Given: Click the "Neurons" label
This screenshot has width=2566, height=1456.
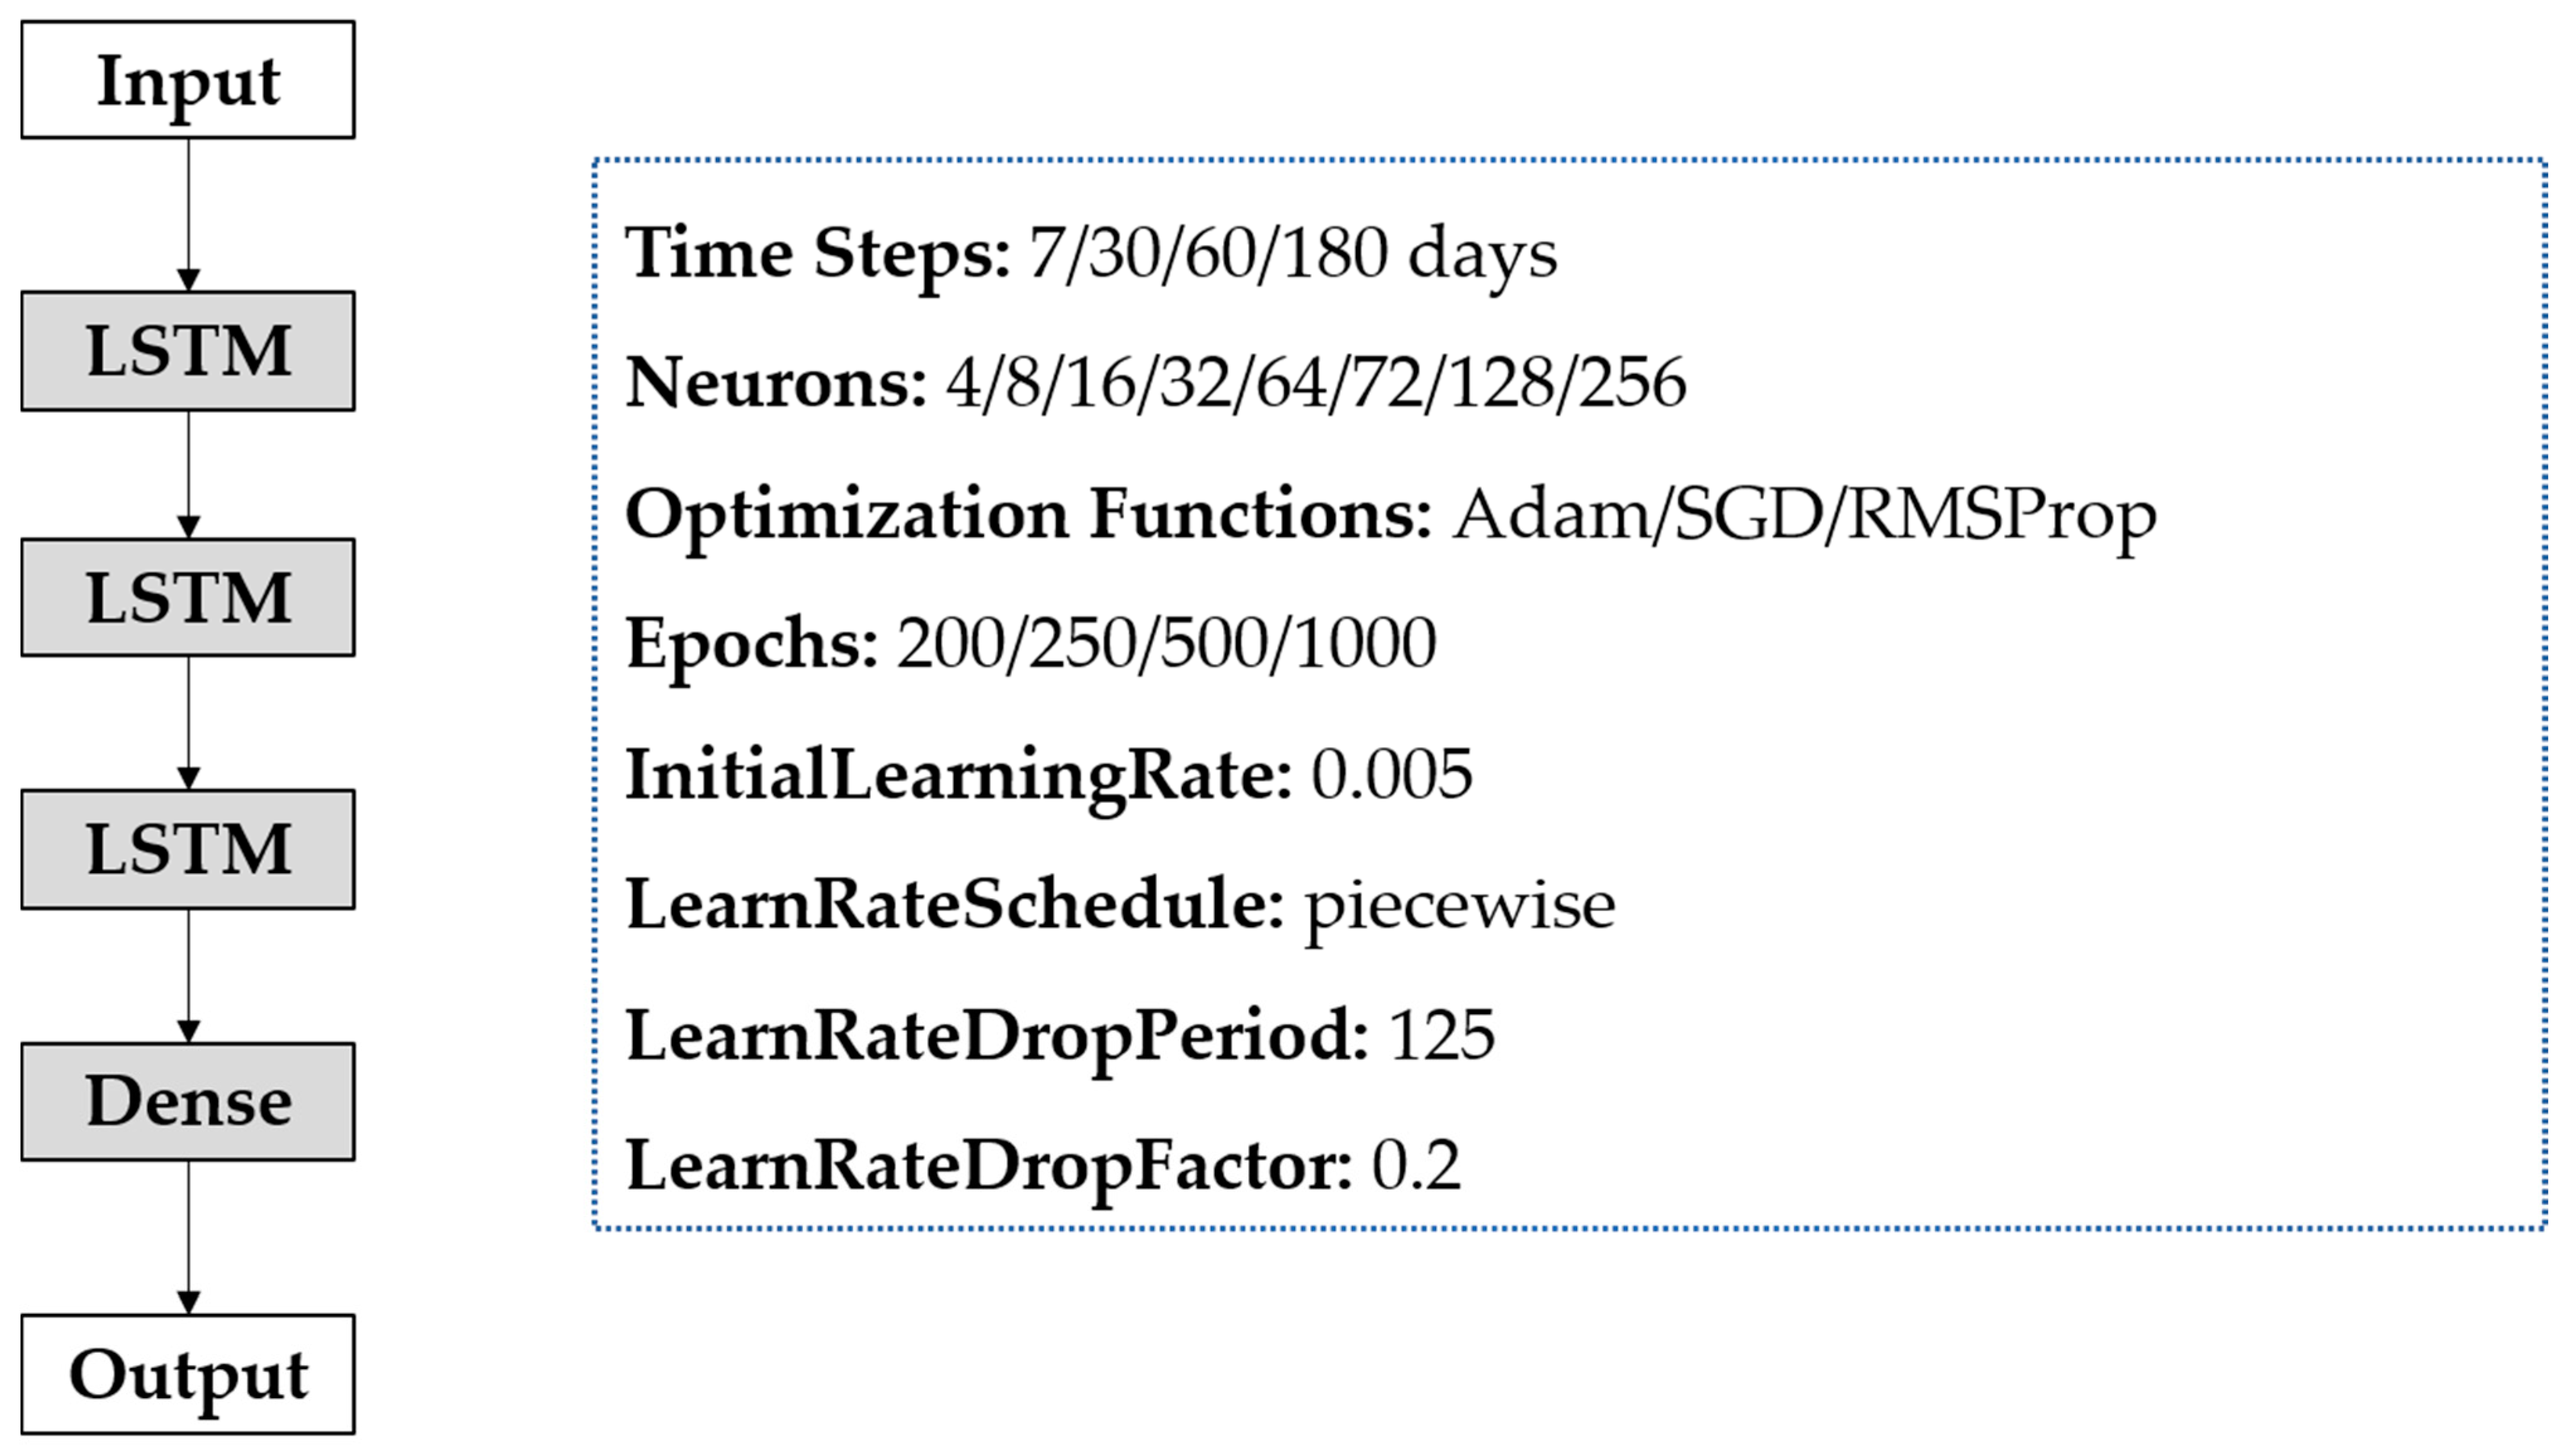Looking at the screenshot, I should click(776, 383).
